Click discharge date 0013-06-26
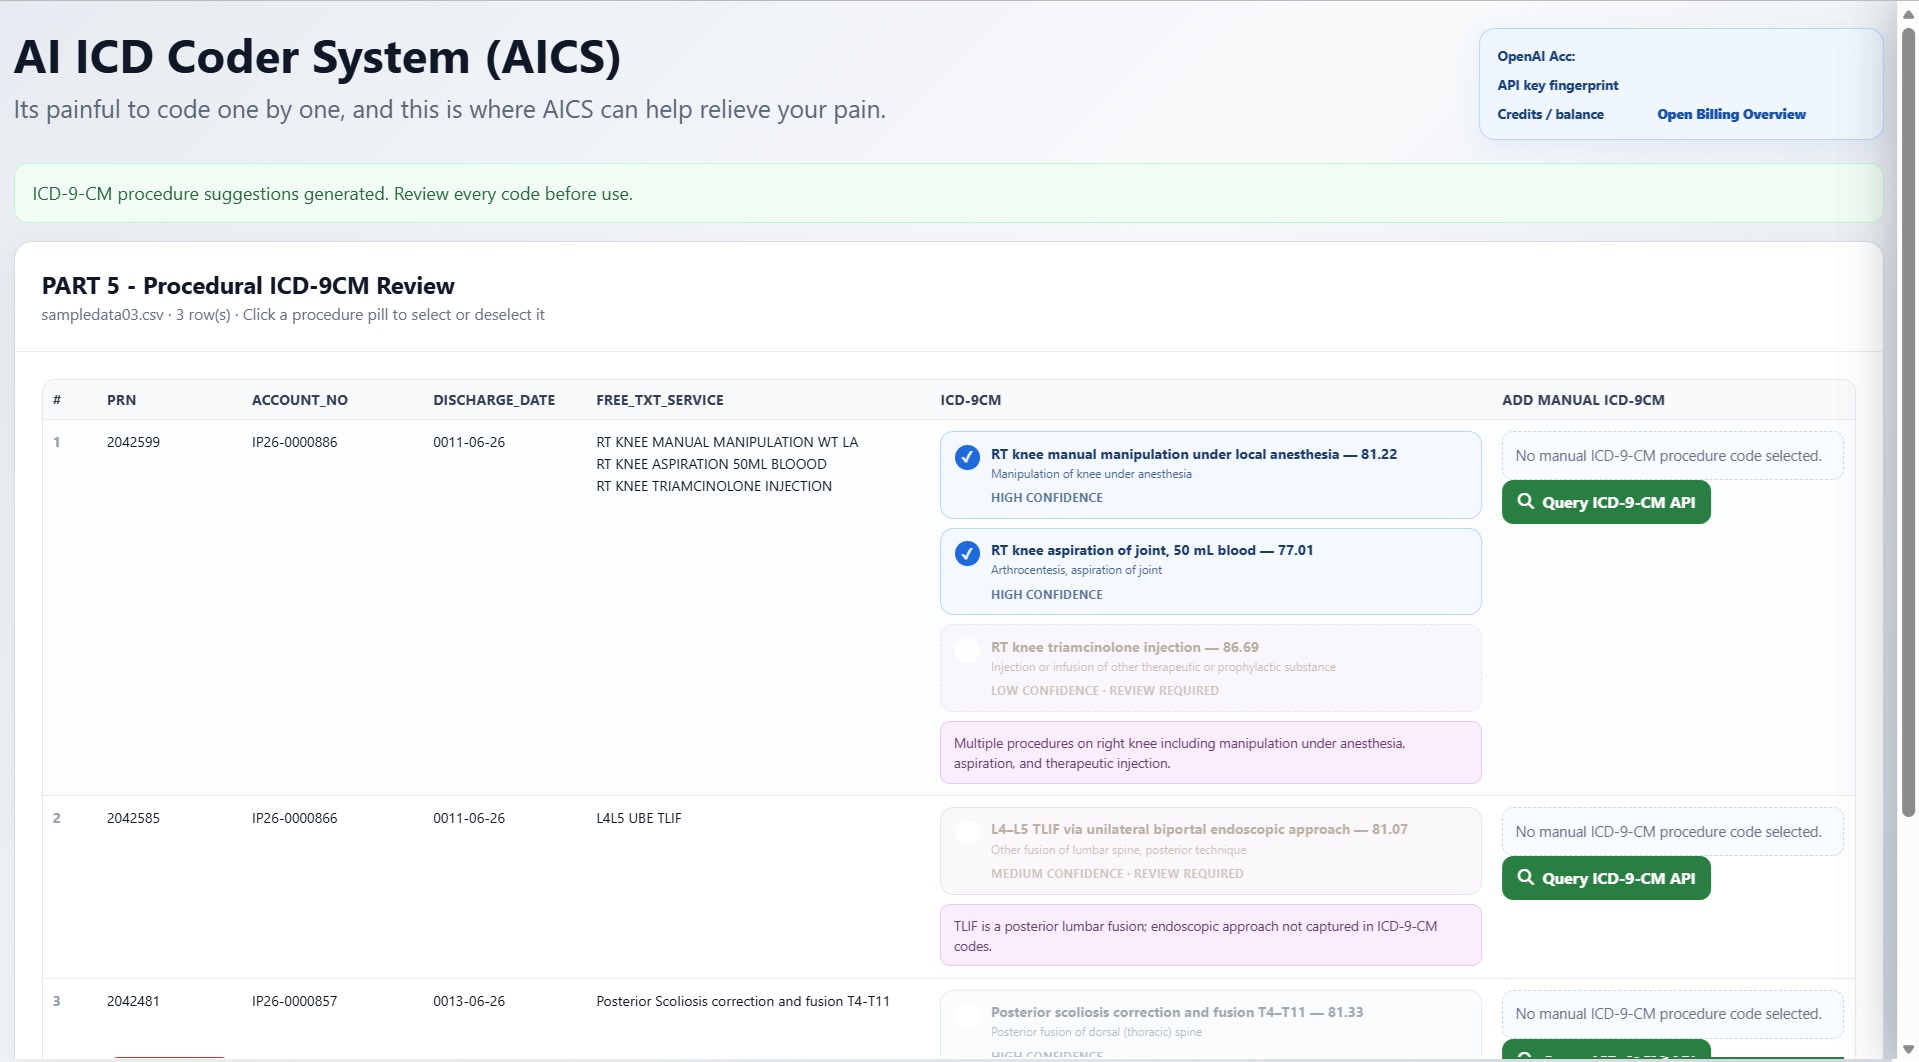Image resolution: width=1919 pixels, height=1062 pixels. point(469,1001)
